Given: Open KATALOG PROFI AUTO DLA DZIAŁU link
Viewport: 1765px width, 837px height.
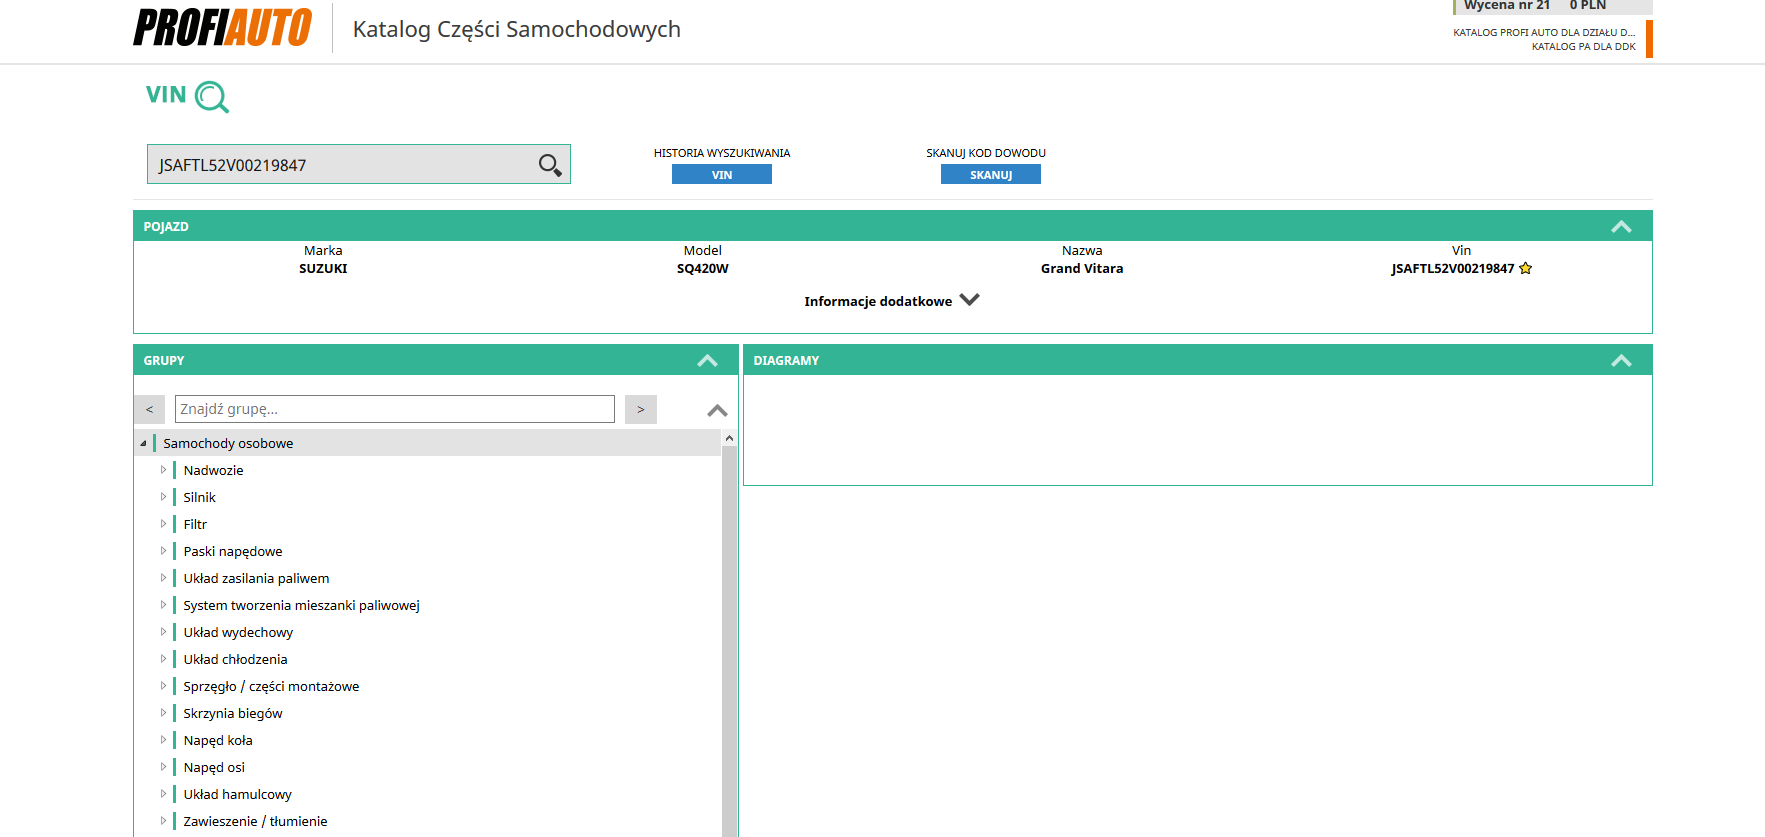Looking at the screenshot, I should click(x=1544, y=32).
